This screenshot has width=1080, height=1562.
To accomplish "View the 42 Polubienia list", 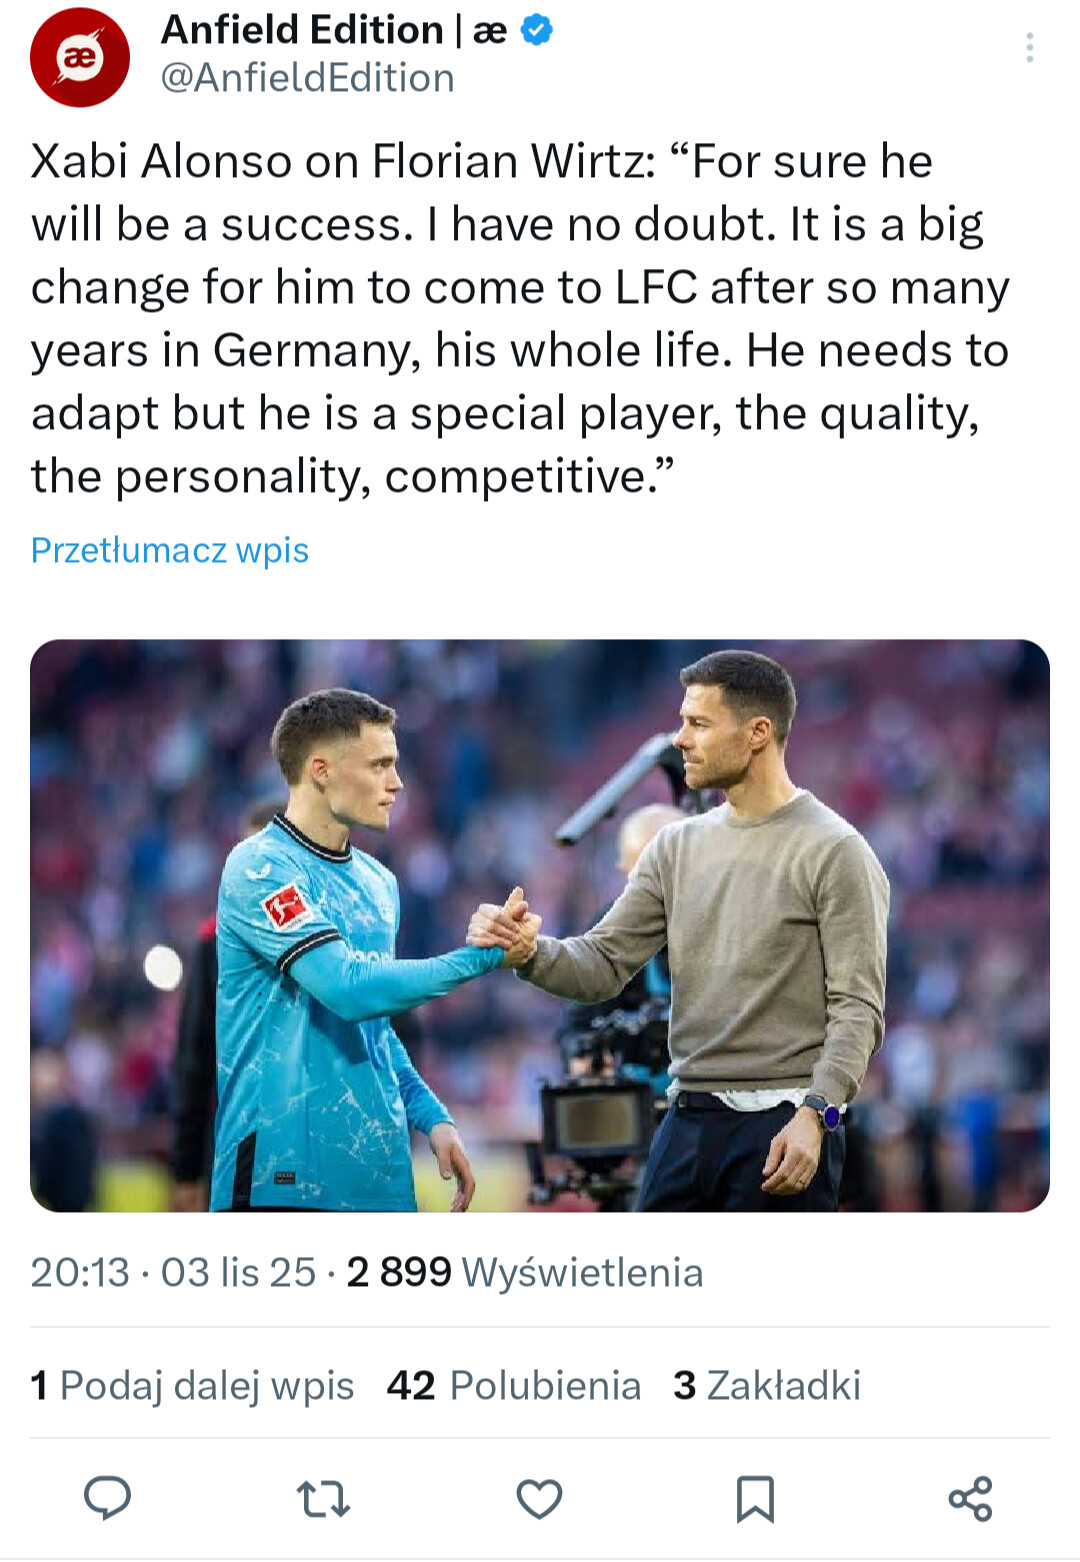I will click(514, 1385).
